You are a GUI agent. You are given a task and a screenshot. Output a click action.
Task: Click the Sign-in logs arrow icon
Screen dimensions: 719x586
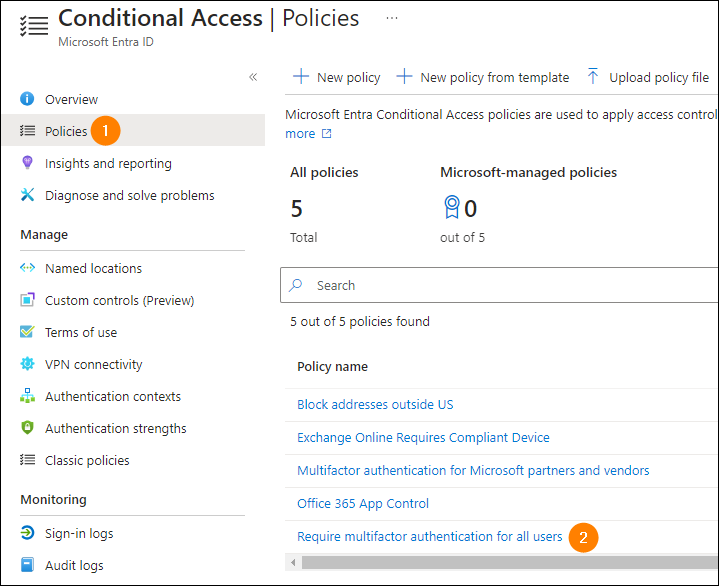27,533
